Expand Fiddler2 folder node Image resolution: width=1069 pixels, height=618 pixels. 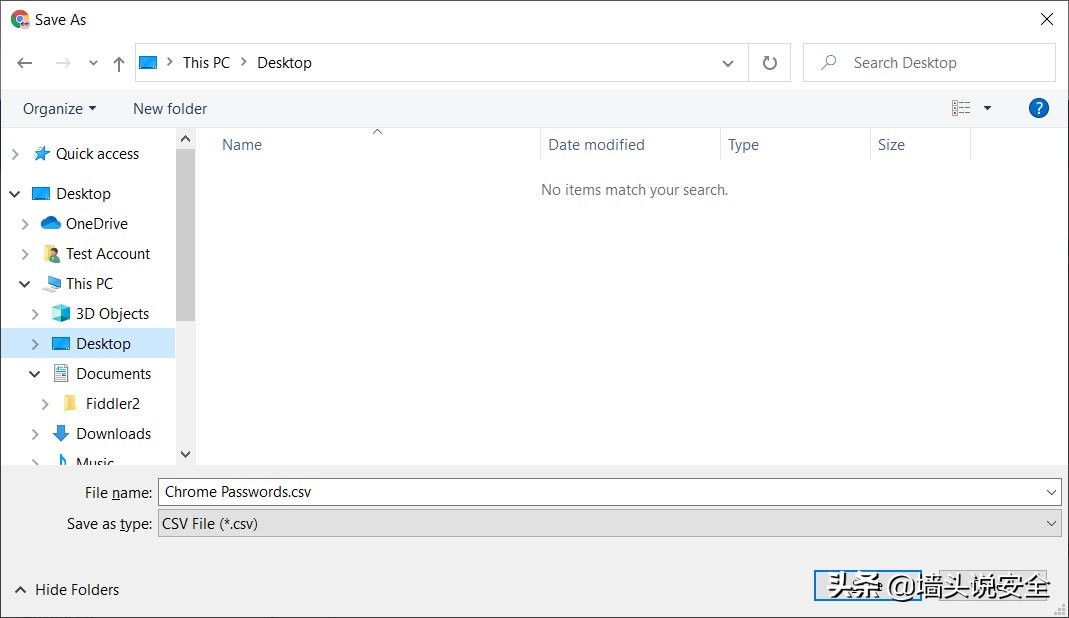(45, 404)
